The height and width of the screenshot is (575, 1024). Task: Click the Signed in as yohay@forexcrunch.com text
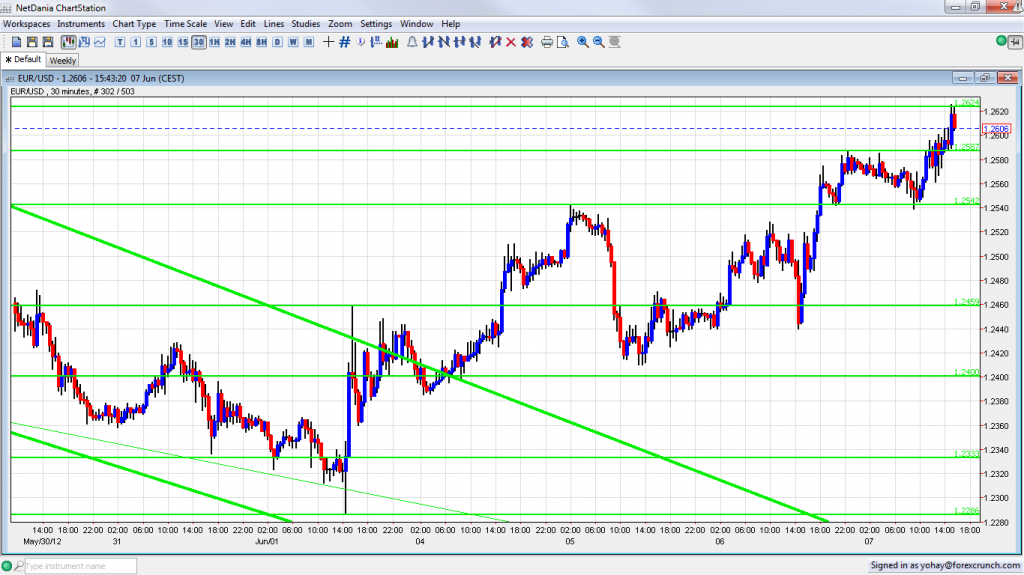click(945, 565)
